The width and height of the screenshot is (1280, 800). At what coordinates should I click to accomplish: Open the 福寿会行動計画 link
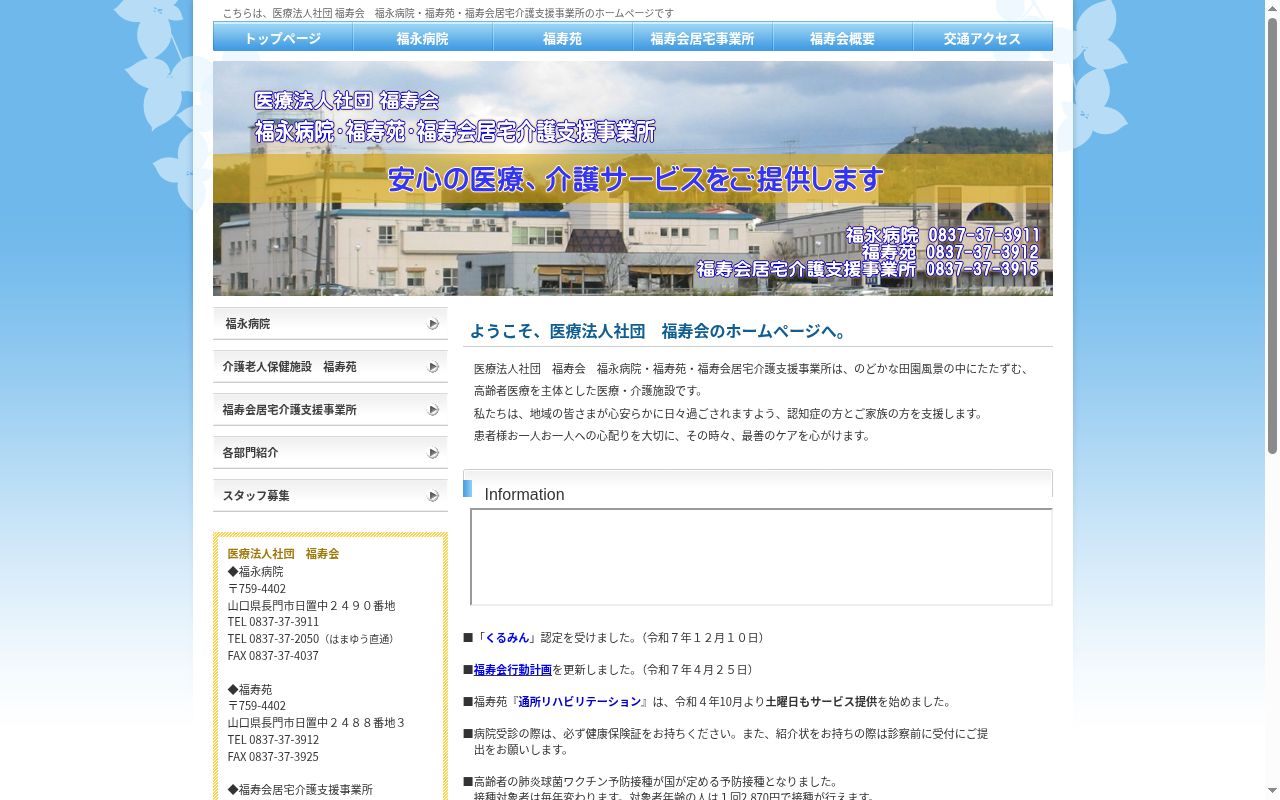pos(512,670)
